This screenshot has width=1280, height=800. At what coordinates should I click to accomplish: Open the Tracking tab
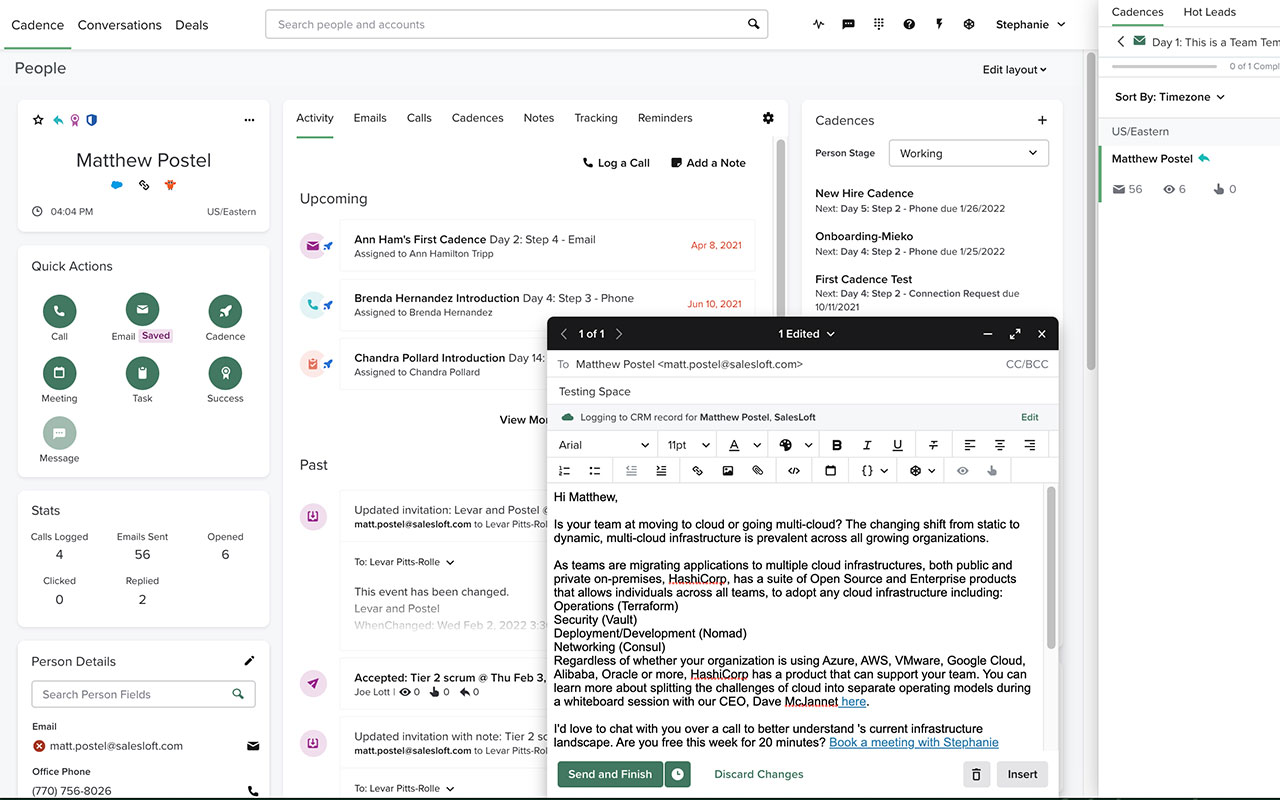coord(596,118)
